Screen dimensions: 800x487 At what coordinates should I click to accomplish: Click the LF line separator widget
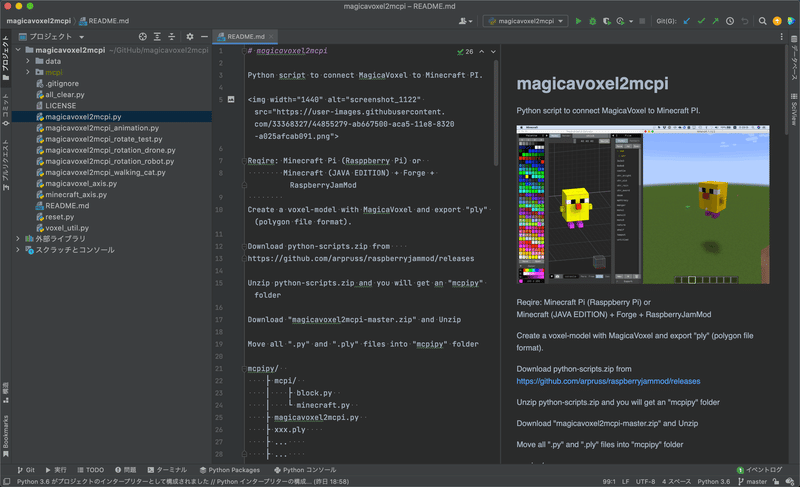point(626,481)
